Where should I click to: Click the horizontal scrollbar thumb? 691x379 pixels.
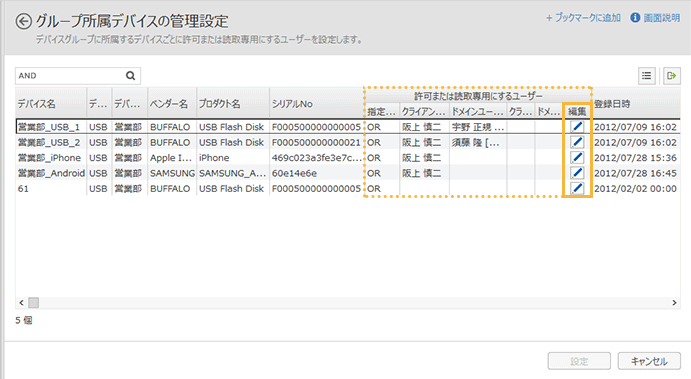pyautogui.click(x=33, y=303)
